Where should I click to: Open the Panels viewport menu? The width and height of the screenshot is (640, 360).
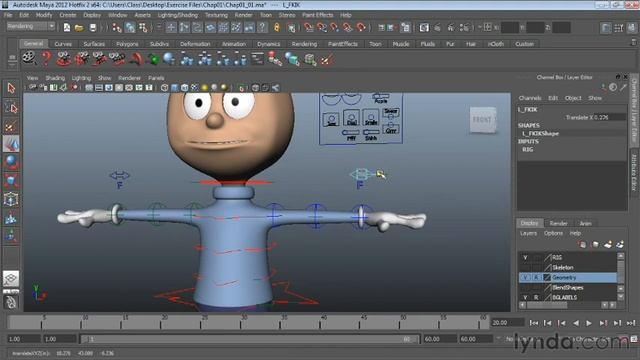156,78
